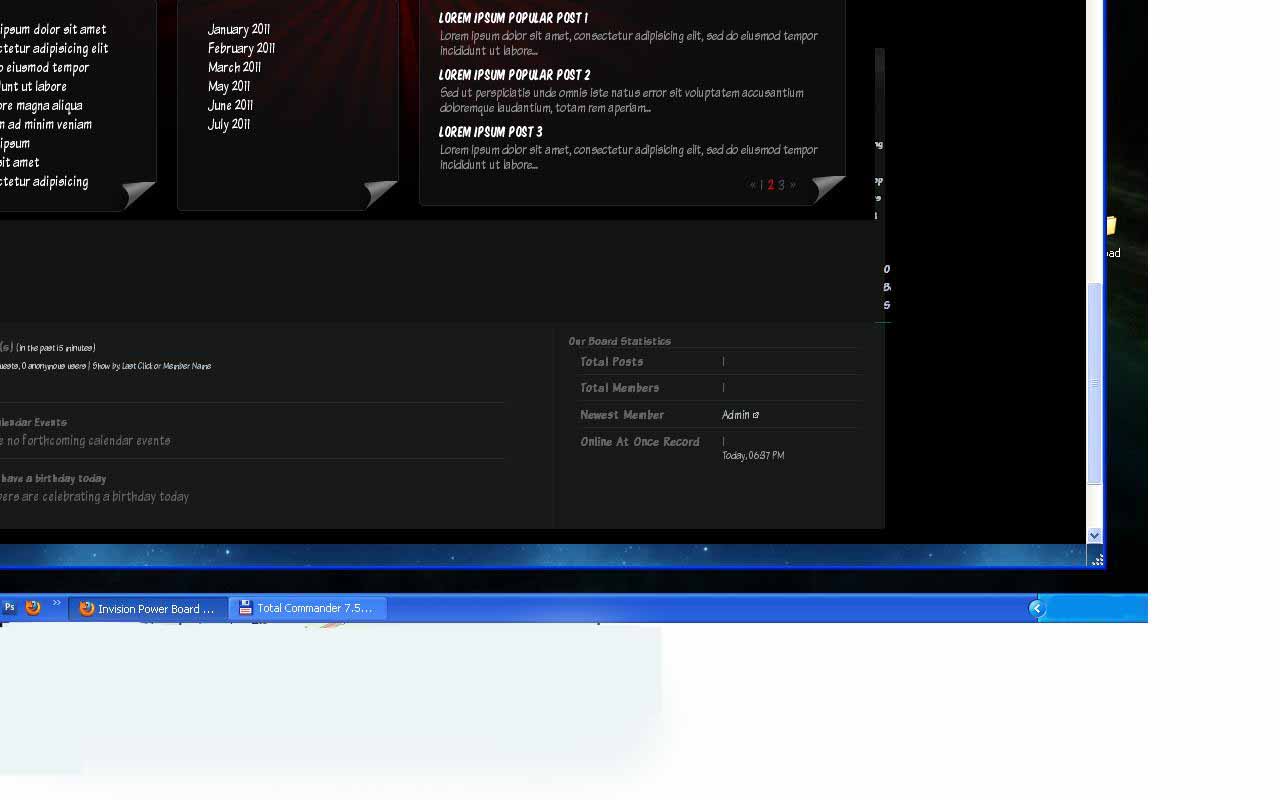
Task: Open July 2011 archive link
Action: click(x=229, y=125)
